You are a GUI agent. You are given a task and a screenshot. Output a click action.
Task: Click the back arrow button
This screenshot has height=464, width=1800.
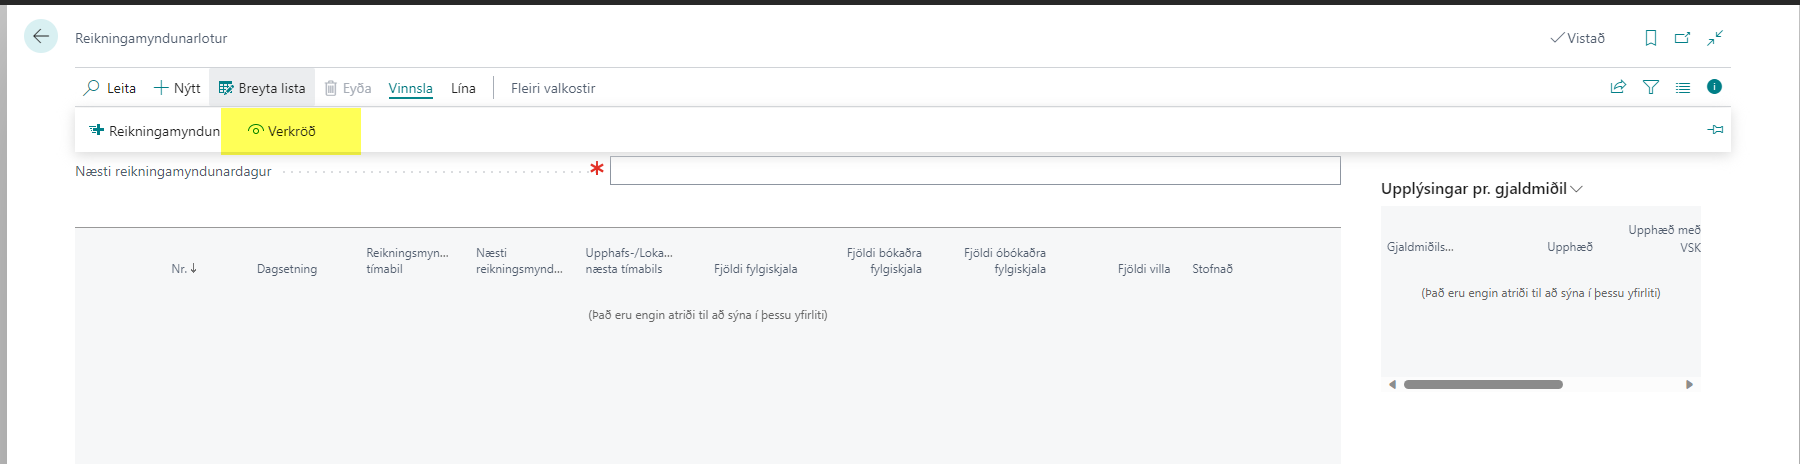(x=41, y=37)
